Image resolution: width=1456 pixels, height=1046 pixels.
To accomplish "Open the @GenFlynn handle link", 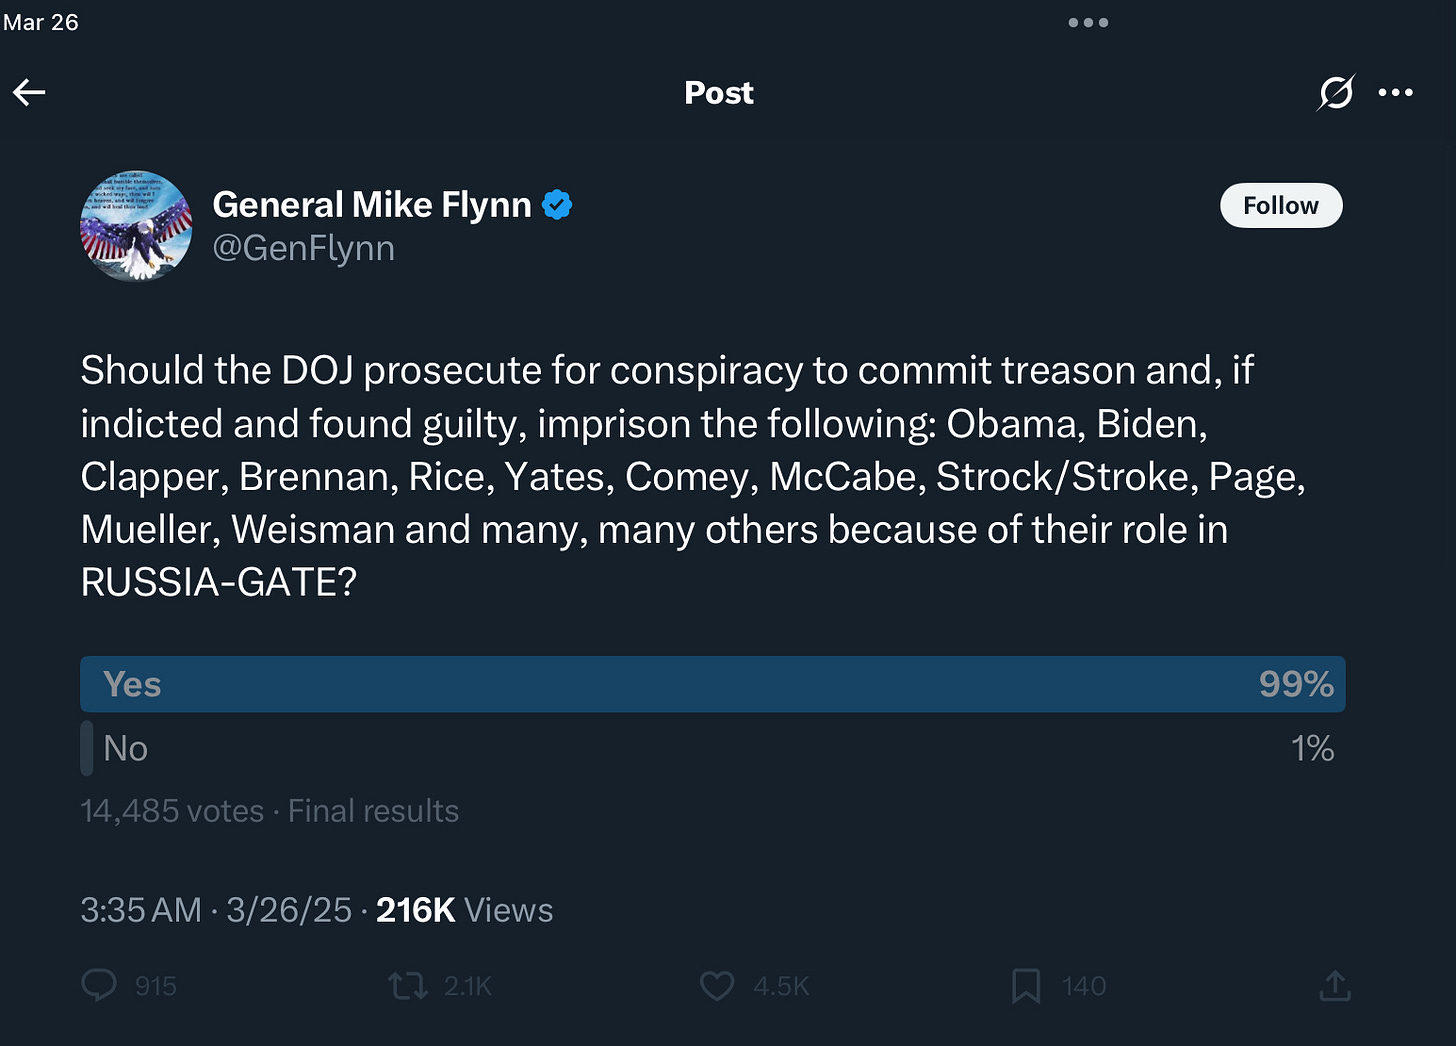I will point(304,248).
